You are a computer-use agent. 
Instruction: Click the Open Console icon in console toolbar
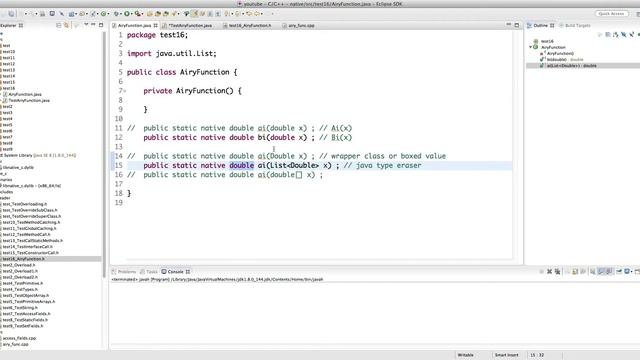click(x=637, y=271)
